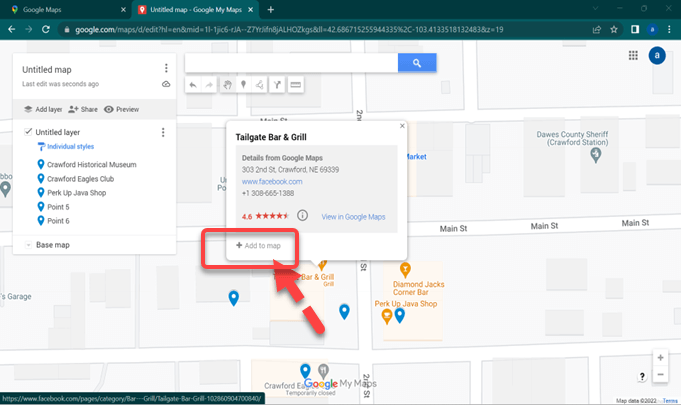Click Add to map in popup
Screen dimensions: 681x405
[x=258, y=246]
